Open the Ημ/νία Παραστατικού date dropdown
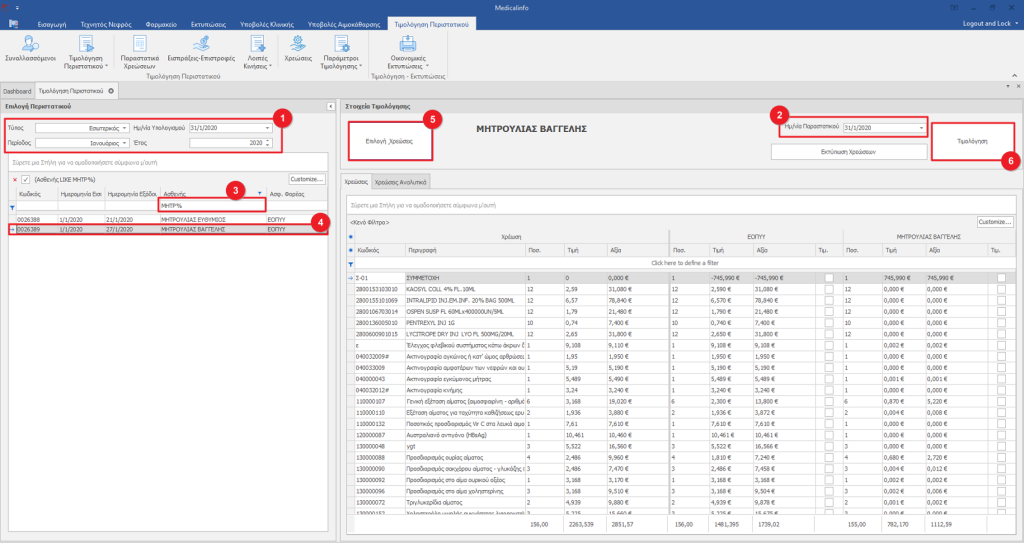 point(921,128)
